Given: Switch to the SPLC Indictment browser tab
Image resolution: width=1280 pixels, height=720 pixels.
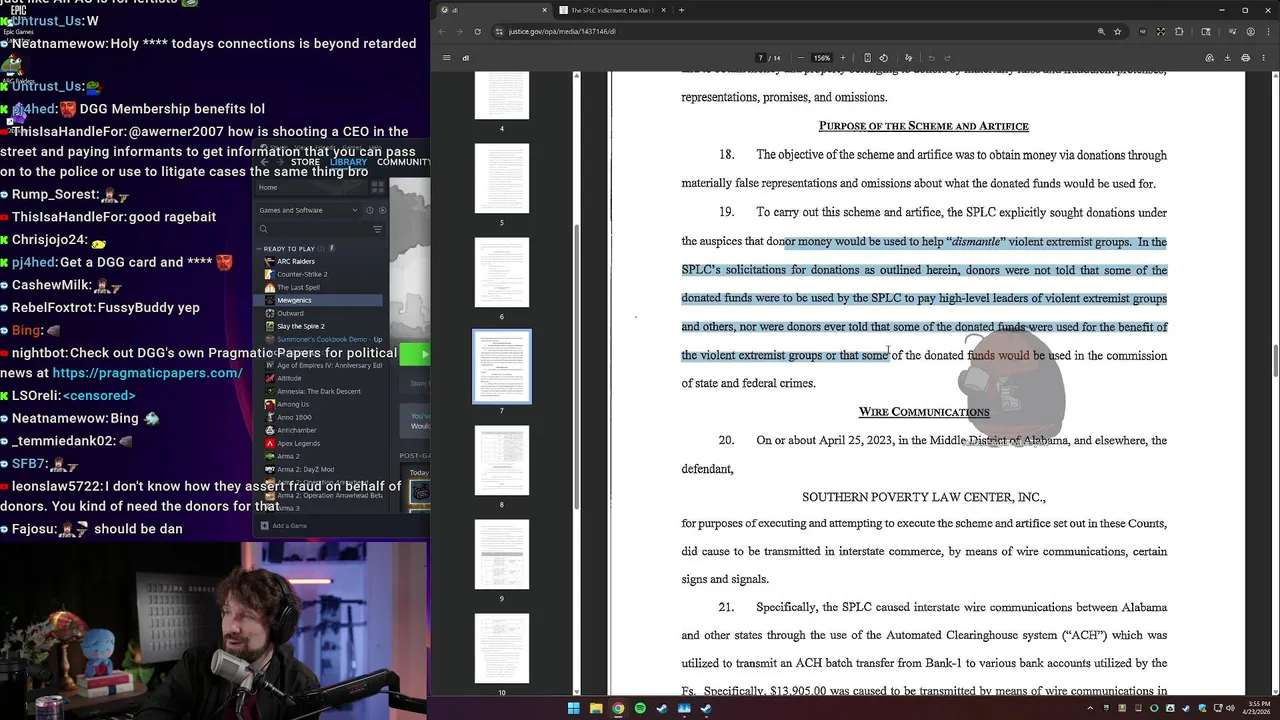Looking at the screenshot, I should pyautogui.click(x=611, y=10).
